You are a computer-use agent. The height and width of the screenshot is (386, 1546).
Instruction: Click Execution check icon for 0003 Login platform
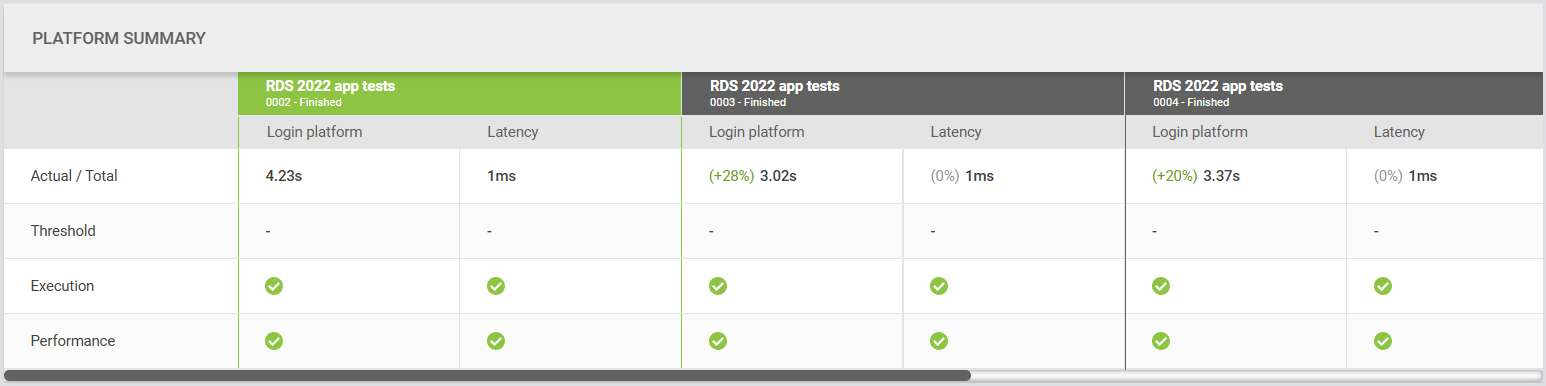(717, 286)
